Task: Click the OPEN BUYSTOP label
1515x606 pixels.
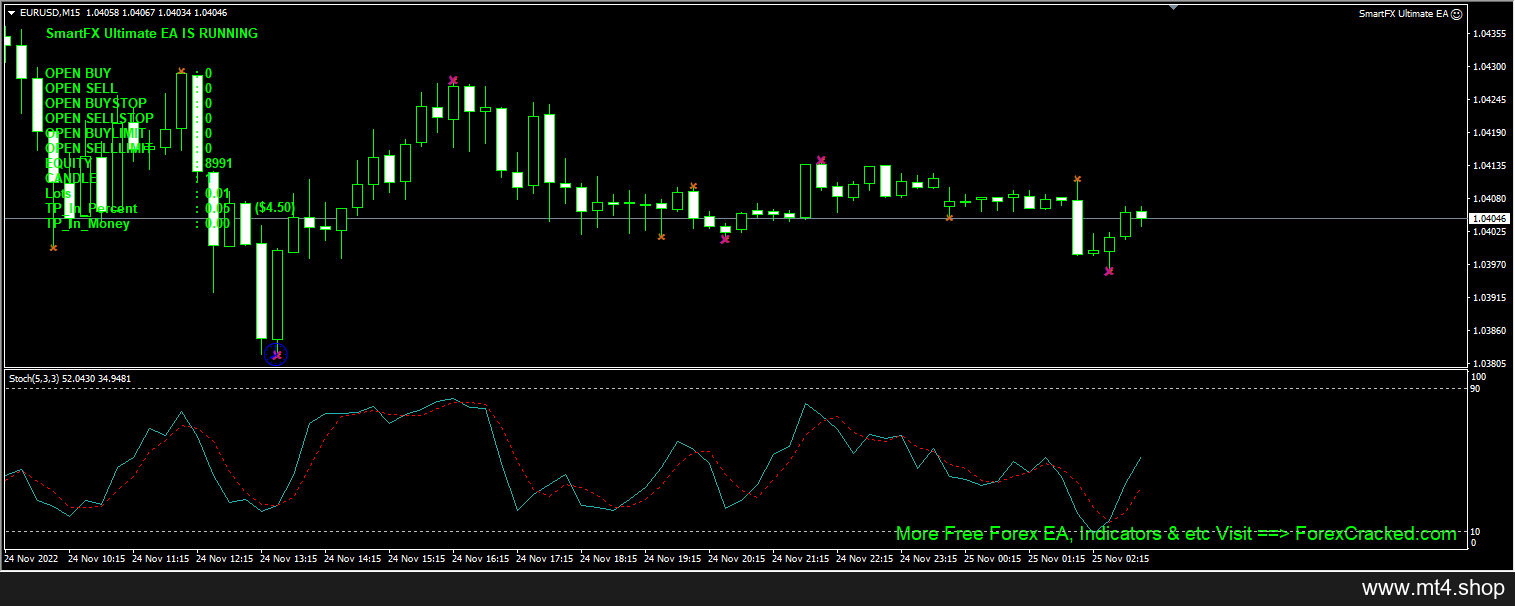Action: coord(96,103)
